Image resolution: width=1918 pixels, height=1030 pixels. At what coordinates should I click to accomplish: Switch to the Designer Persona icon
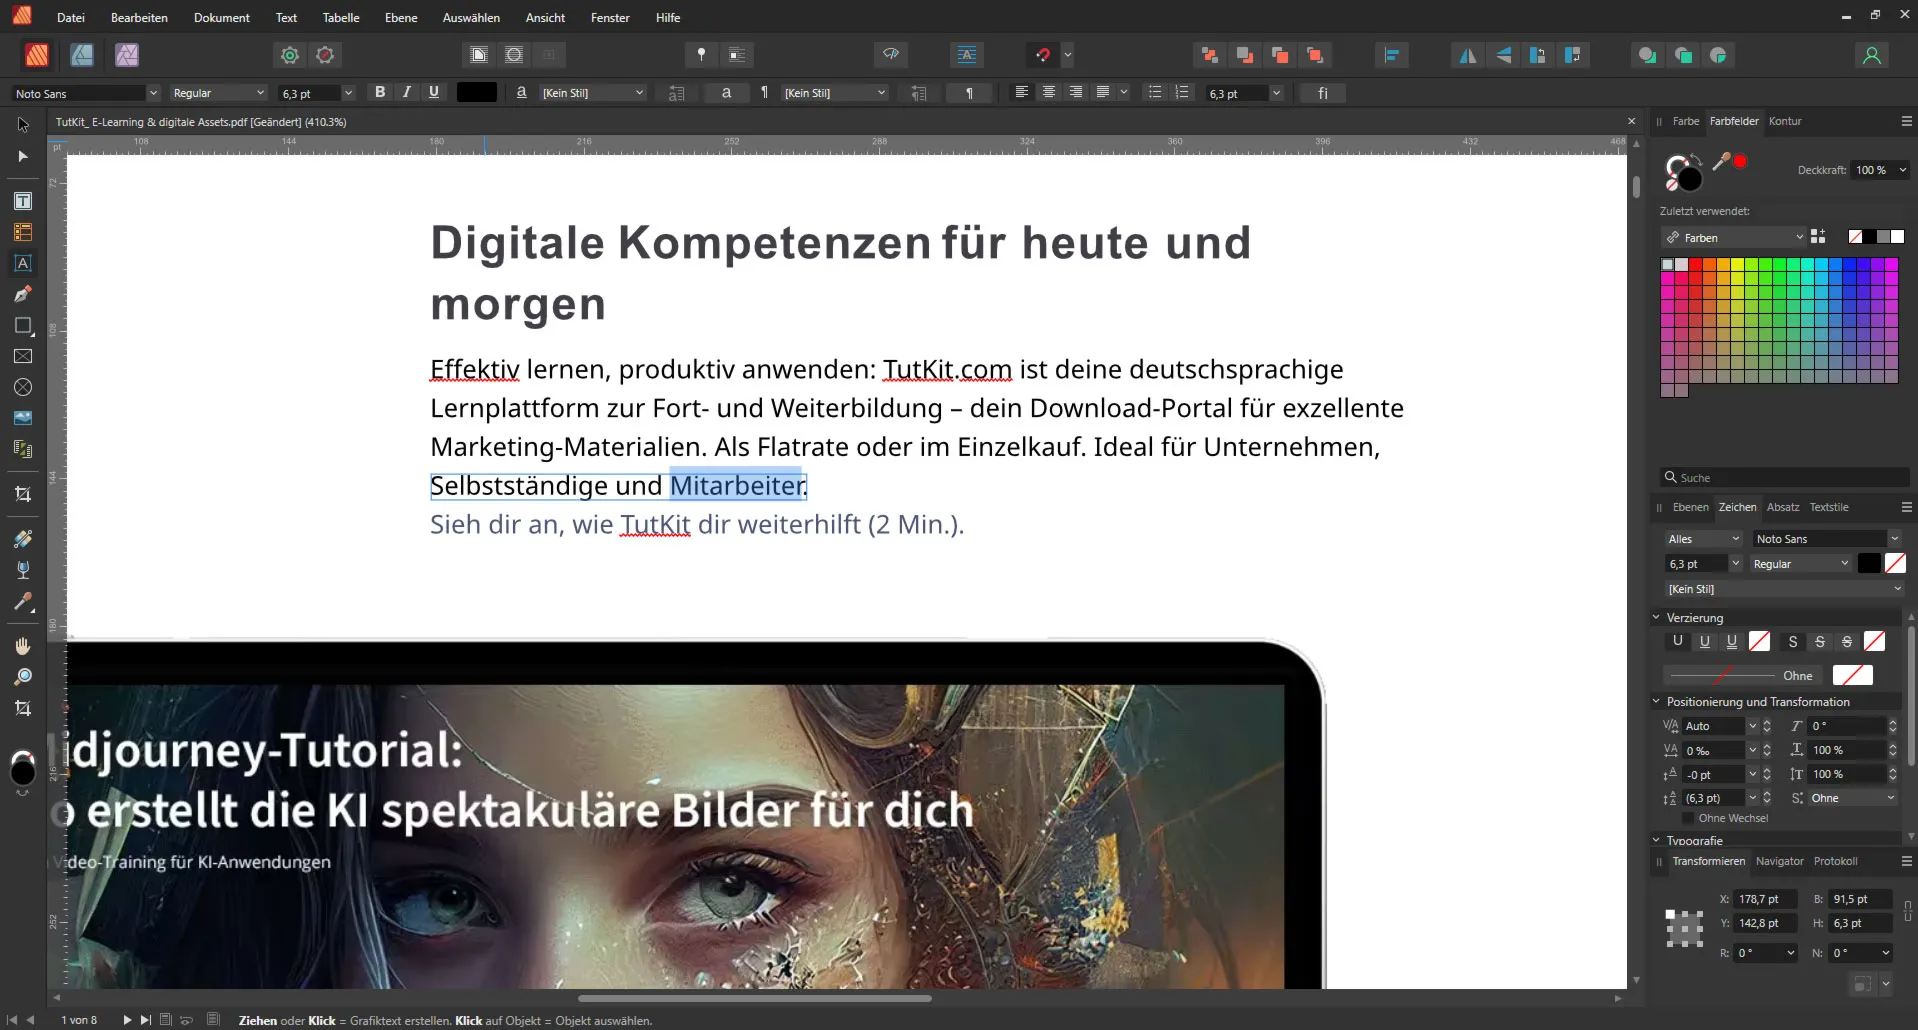[x=82, y=55]
